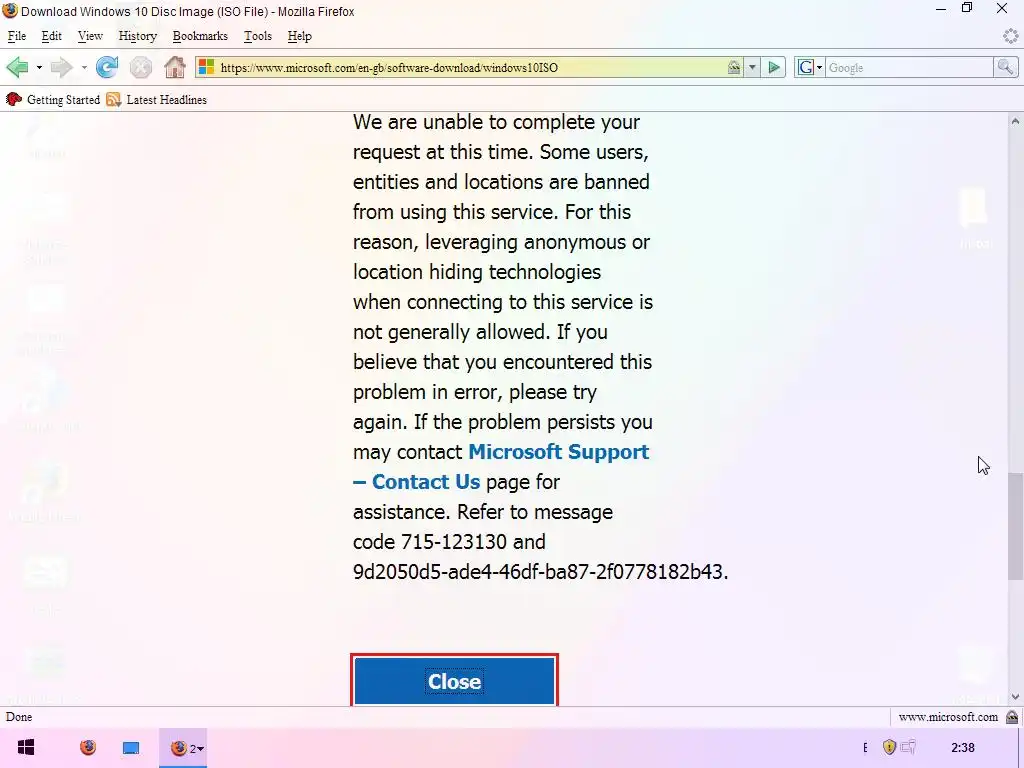The width and height of the screenshot is (1024, 768).
Task: Open the Windows Start button
Action: 26,747
